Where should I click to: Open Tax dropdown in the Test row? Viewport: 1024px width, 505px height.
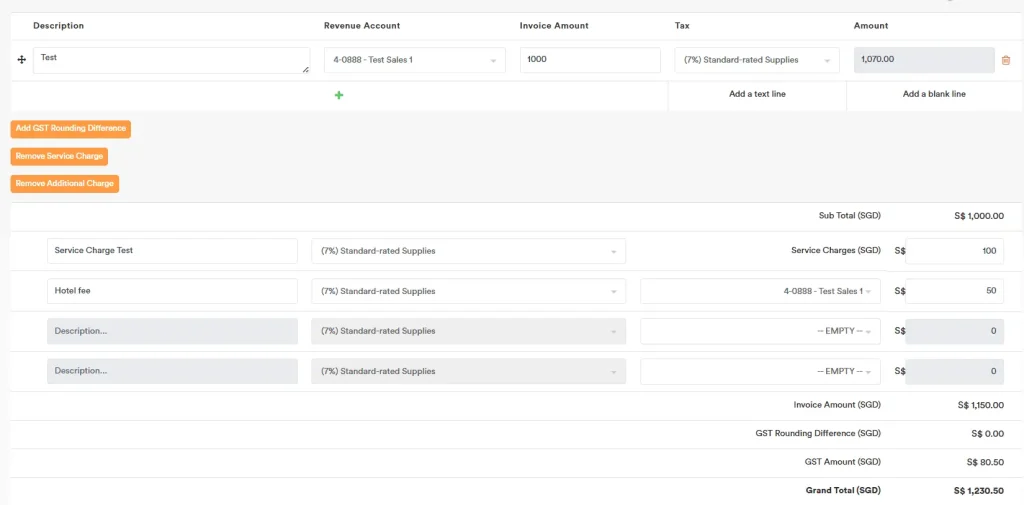tap(756, 60)
